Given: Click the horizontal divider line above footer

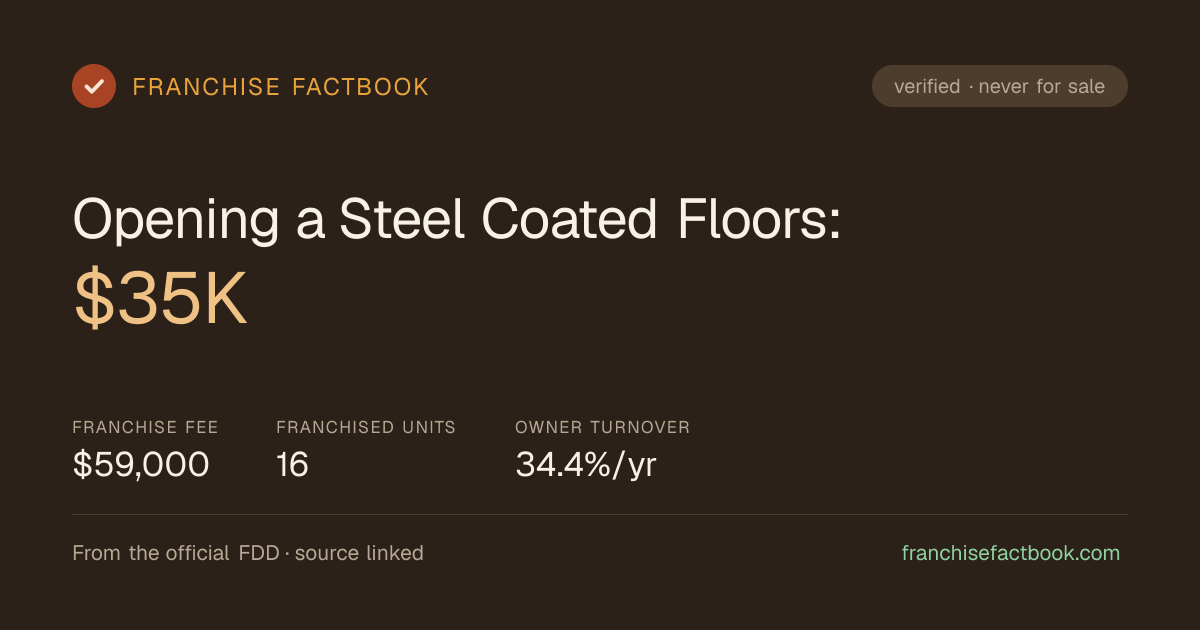Looking at the screenshot, I should click(x=600, y=514).
